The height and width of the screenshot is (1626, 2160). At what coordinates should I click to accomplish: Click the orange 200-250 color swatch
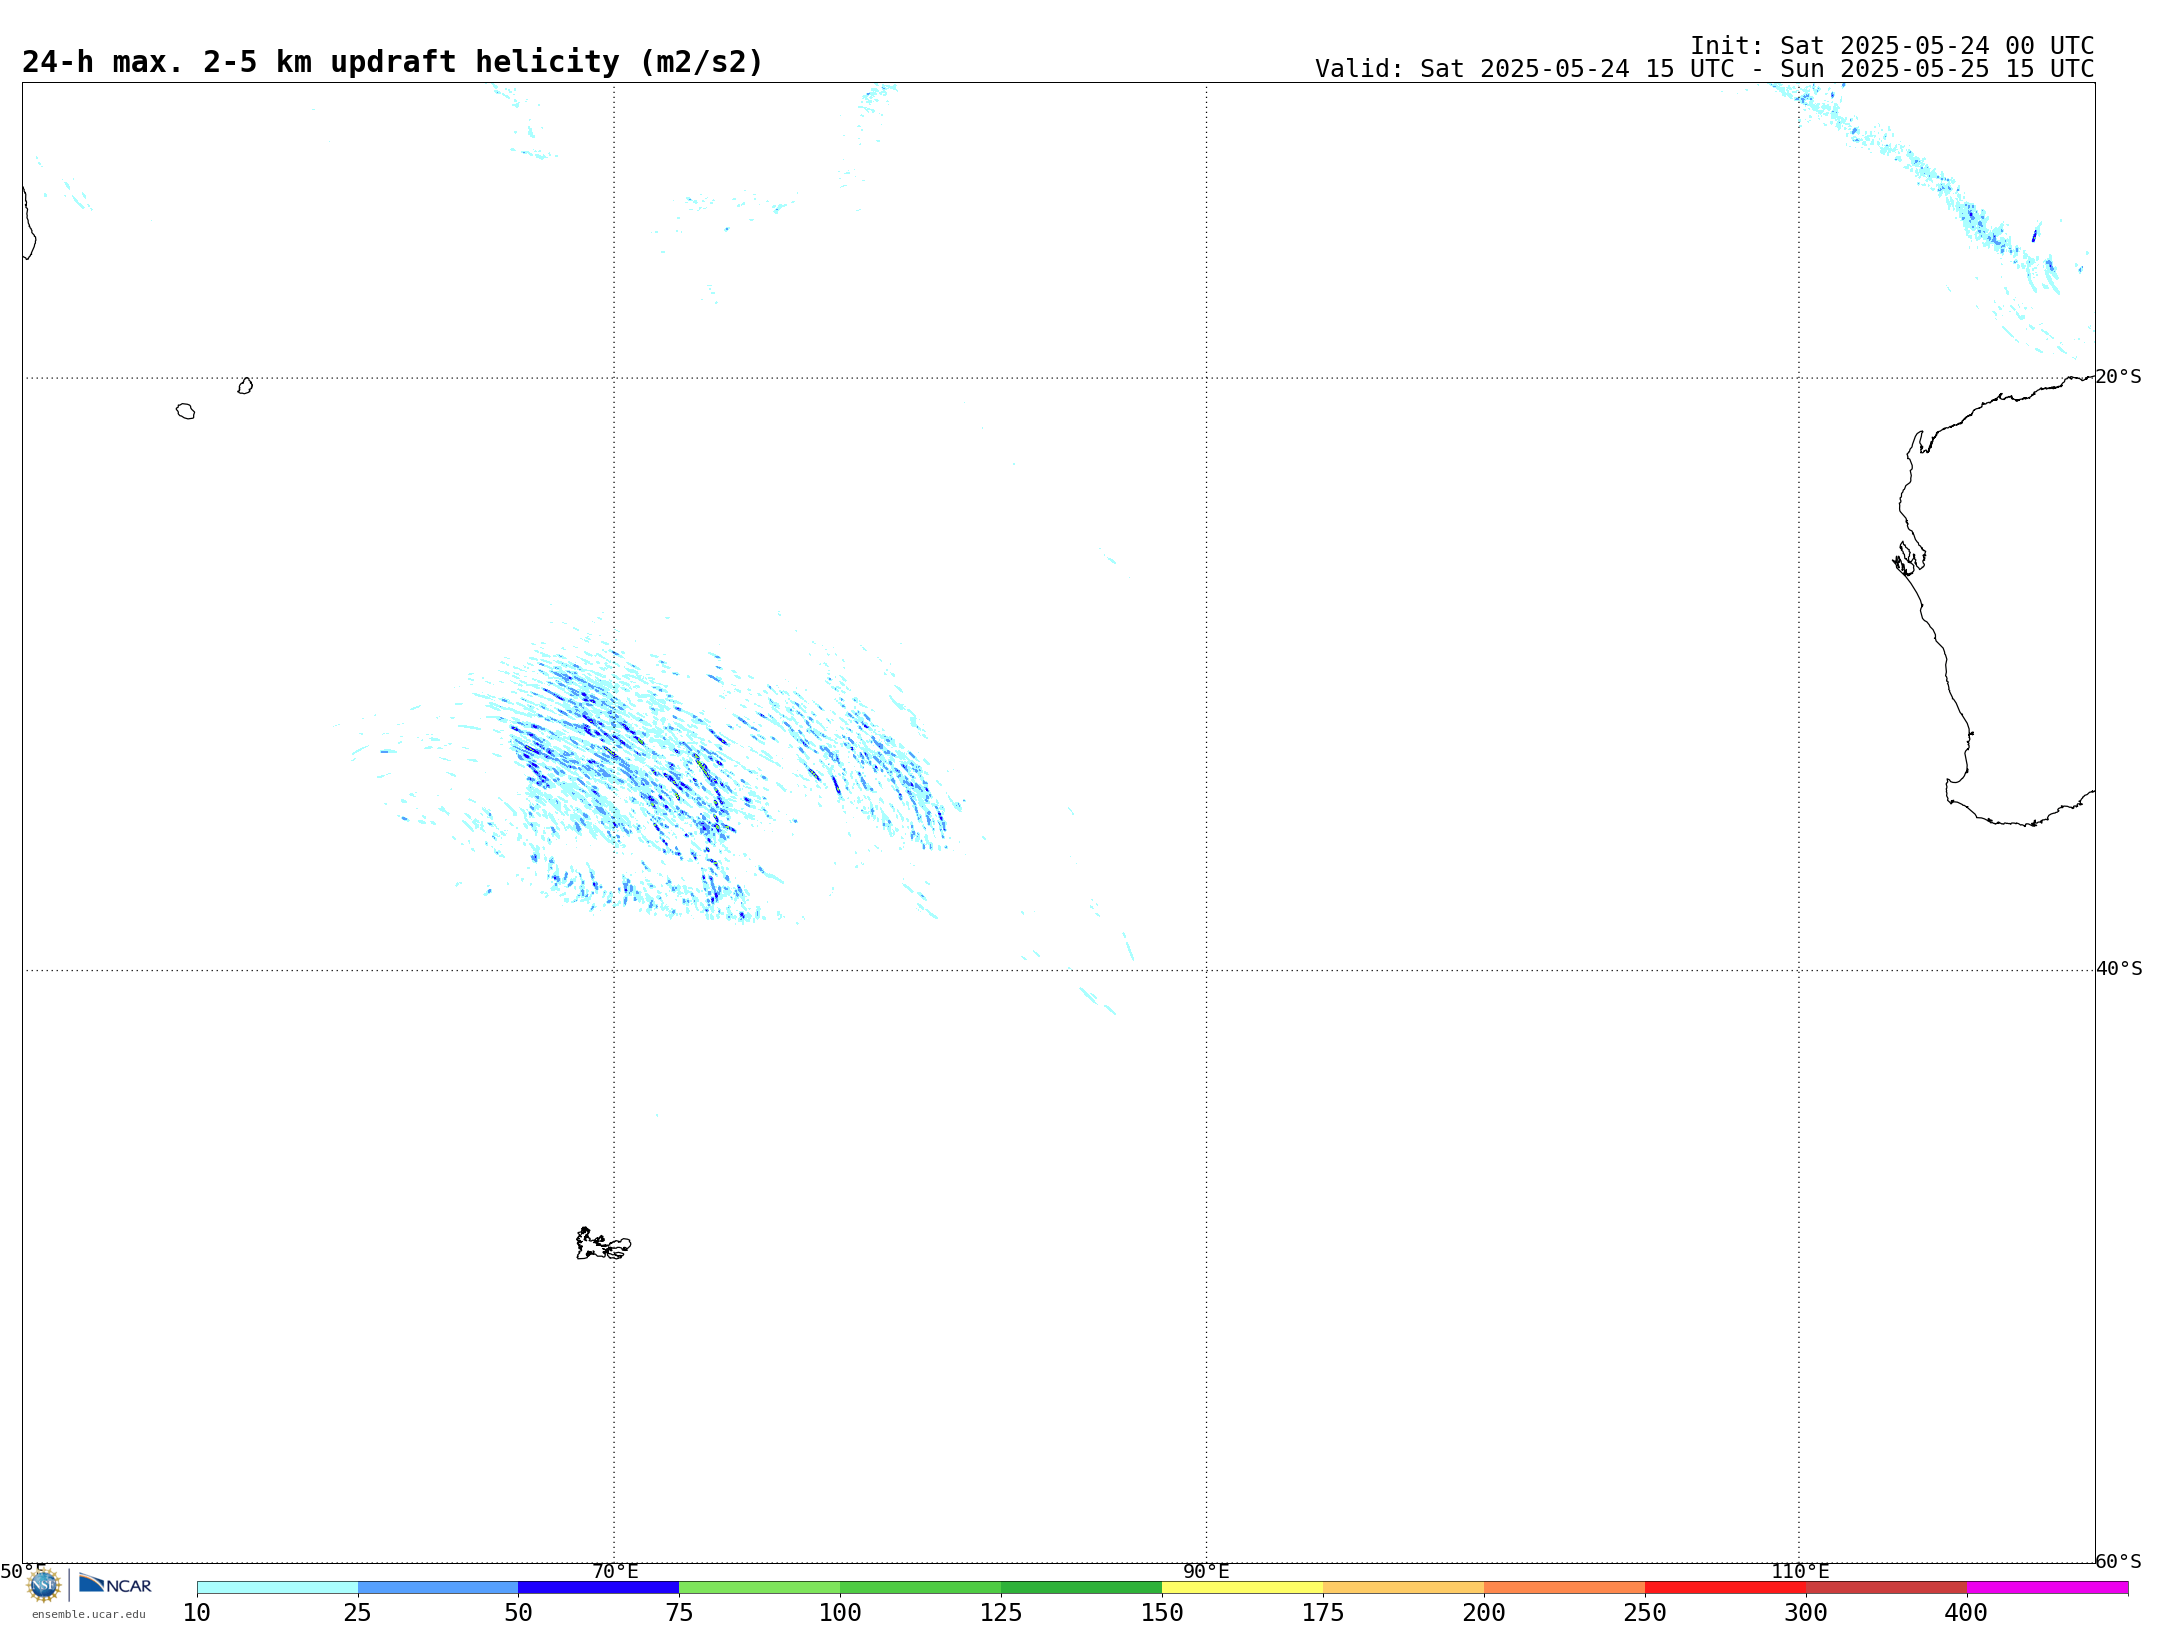click(1565, 1588)
